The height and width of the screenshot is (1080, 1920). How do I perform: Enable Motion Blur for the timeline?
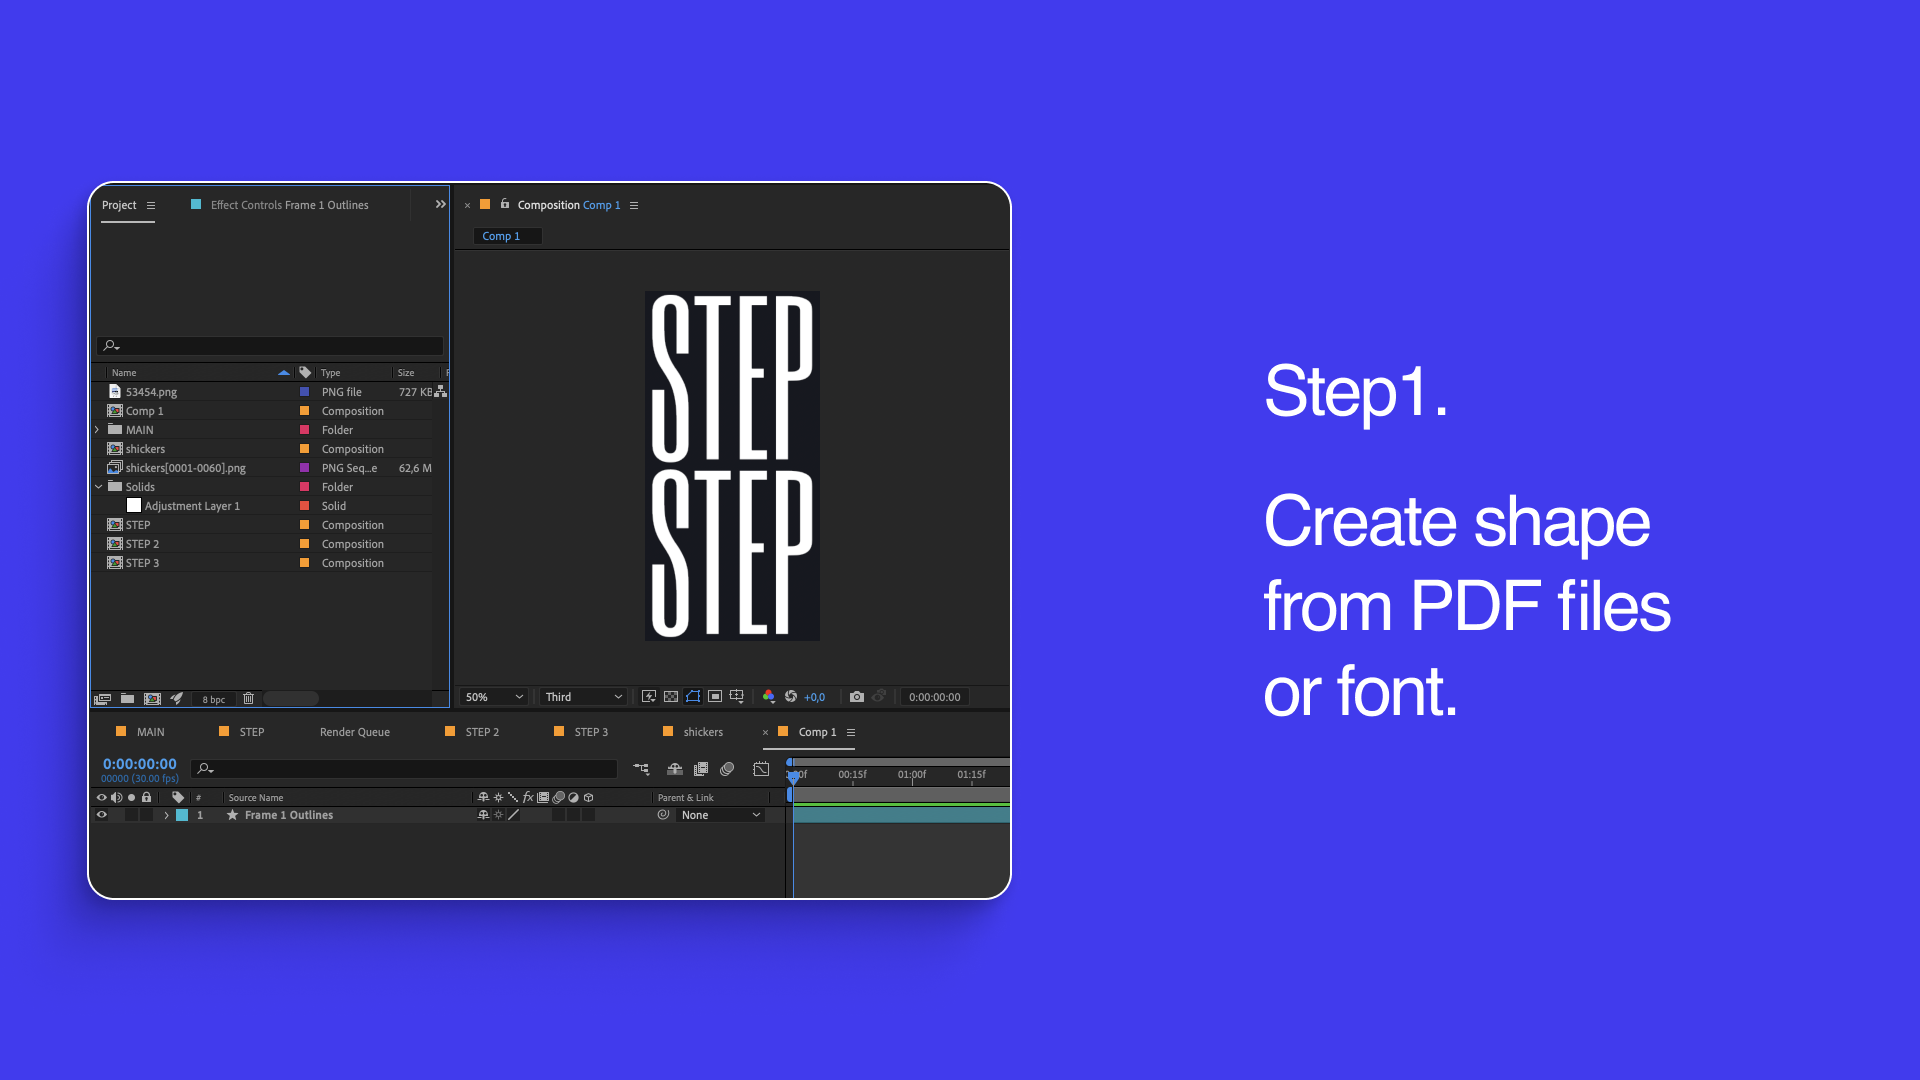(727, 769)
